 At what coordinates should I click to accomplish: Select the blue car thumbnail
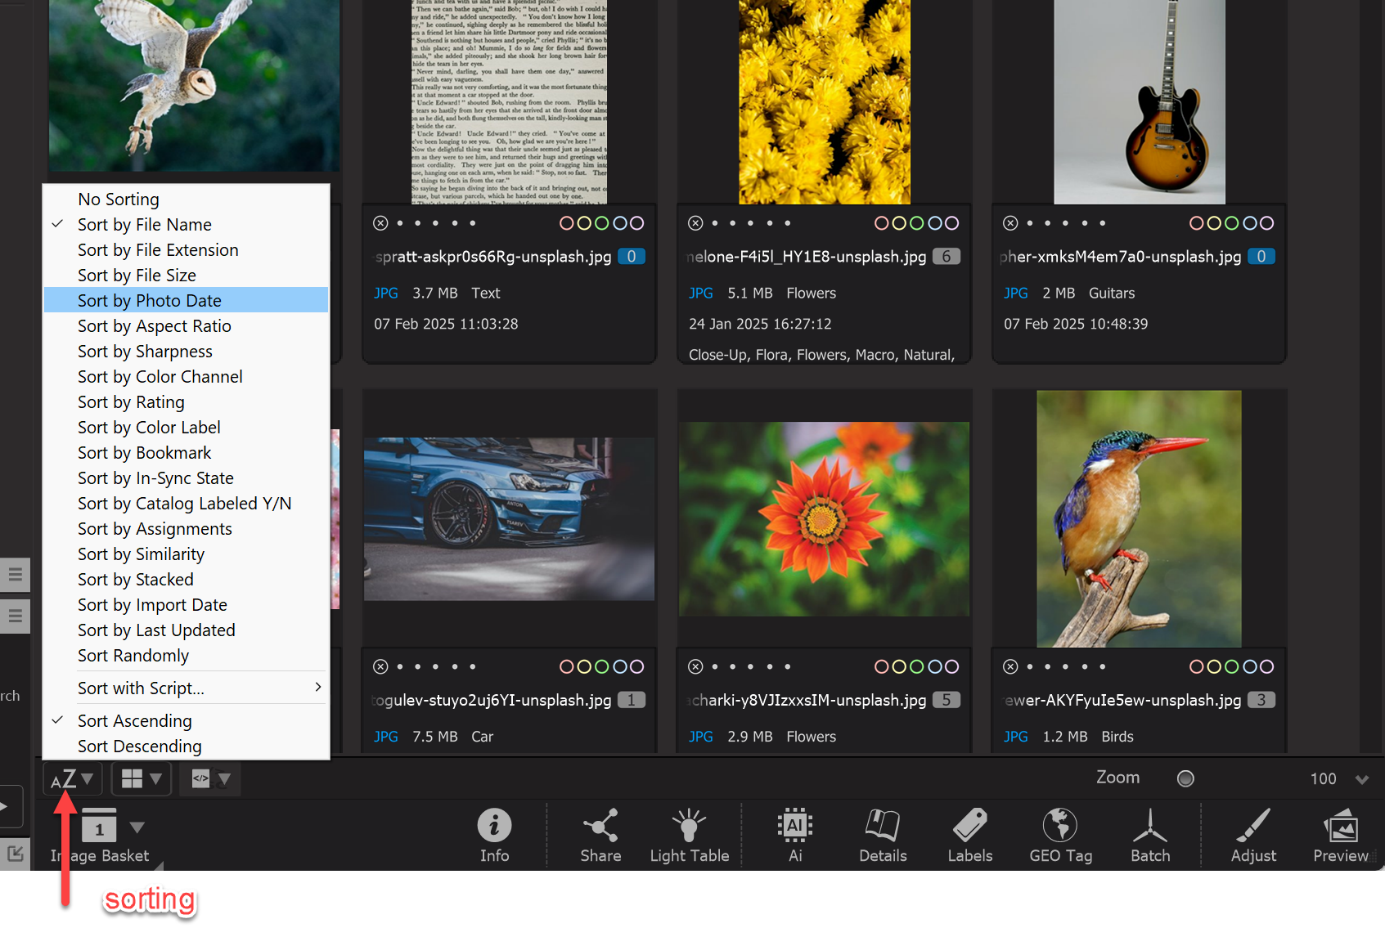(x=509, y=519)
